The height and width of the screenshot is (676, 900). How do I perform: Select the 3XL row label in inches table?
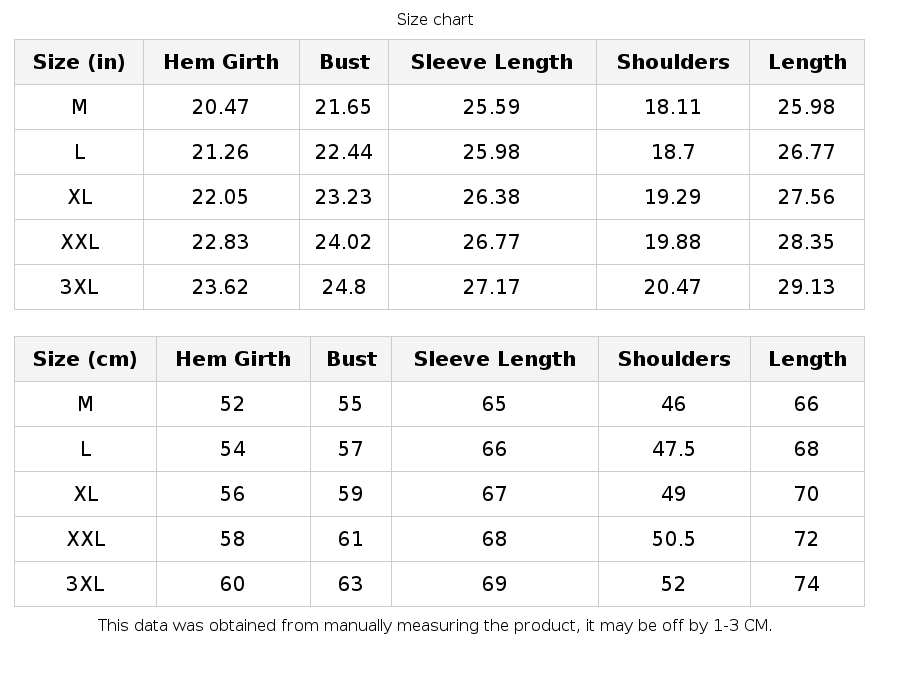click(79, 287)
